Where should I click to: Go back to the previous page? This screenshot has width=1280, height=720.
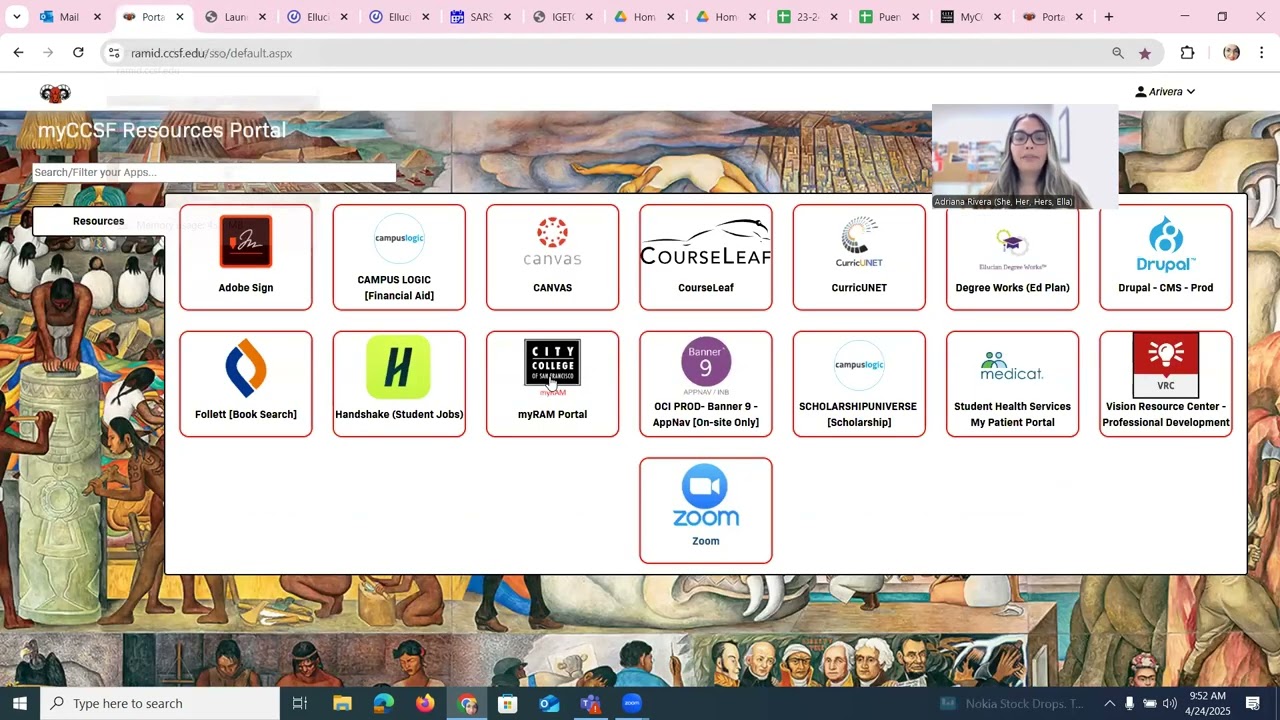(x=18, y=53)
